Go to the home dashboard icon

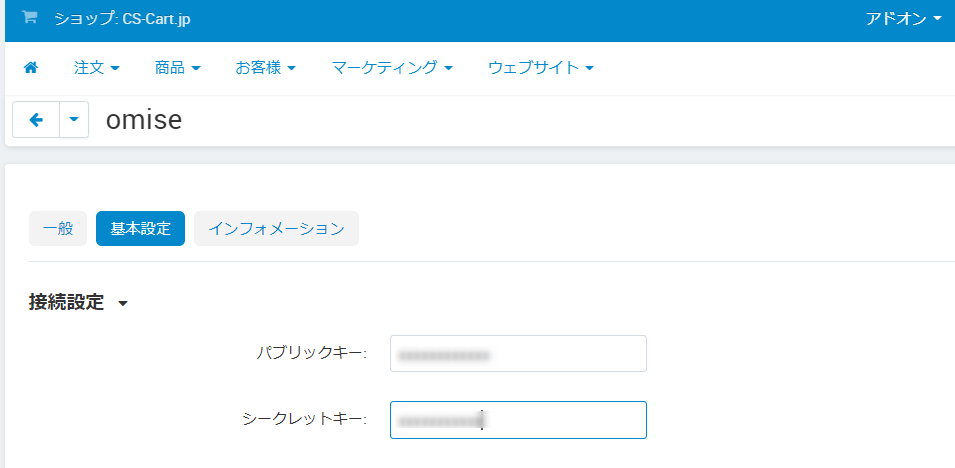click(31, 68)
